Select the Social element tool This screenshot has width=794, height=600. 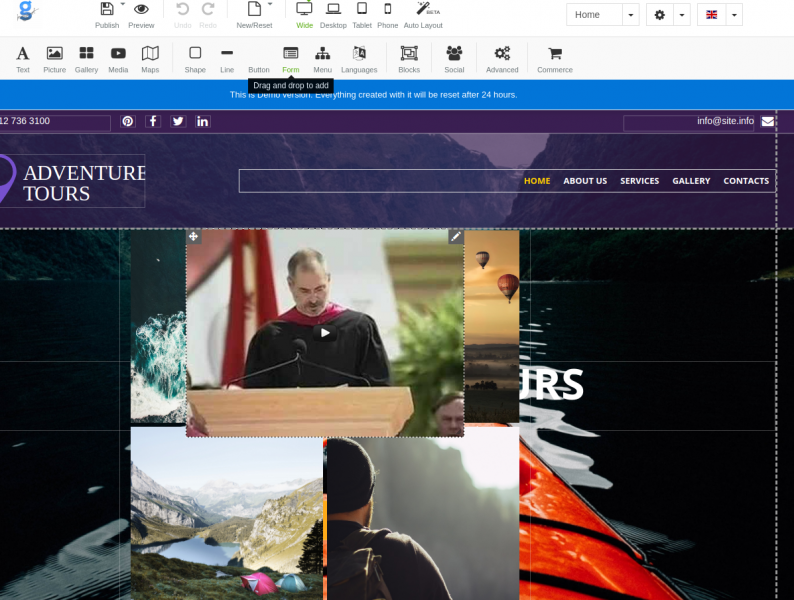[454, 59]
